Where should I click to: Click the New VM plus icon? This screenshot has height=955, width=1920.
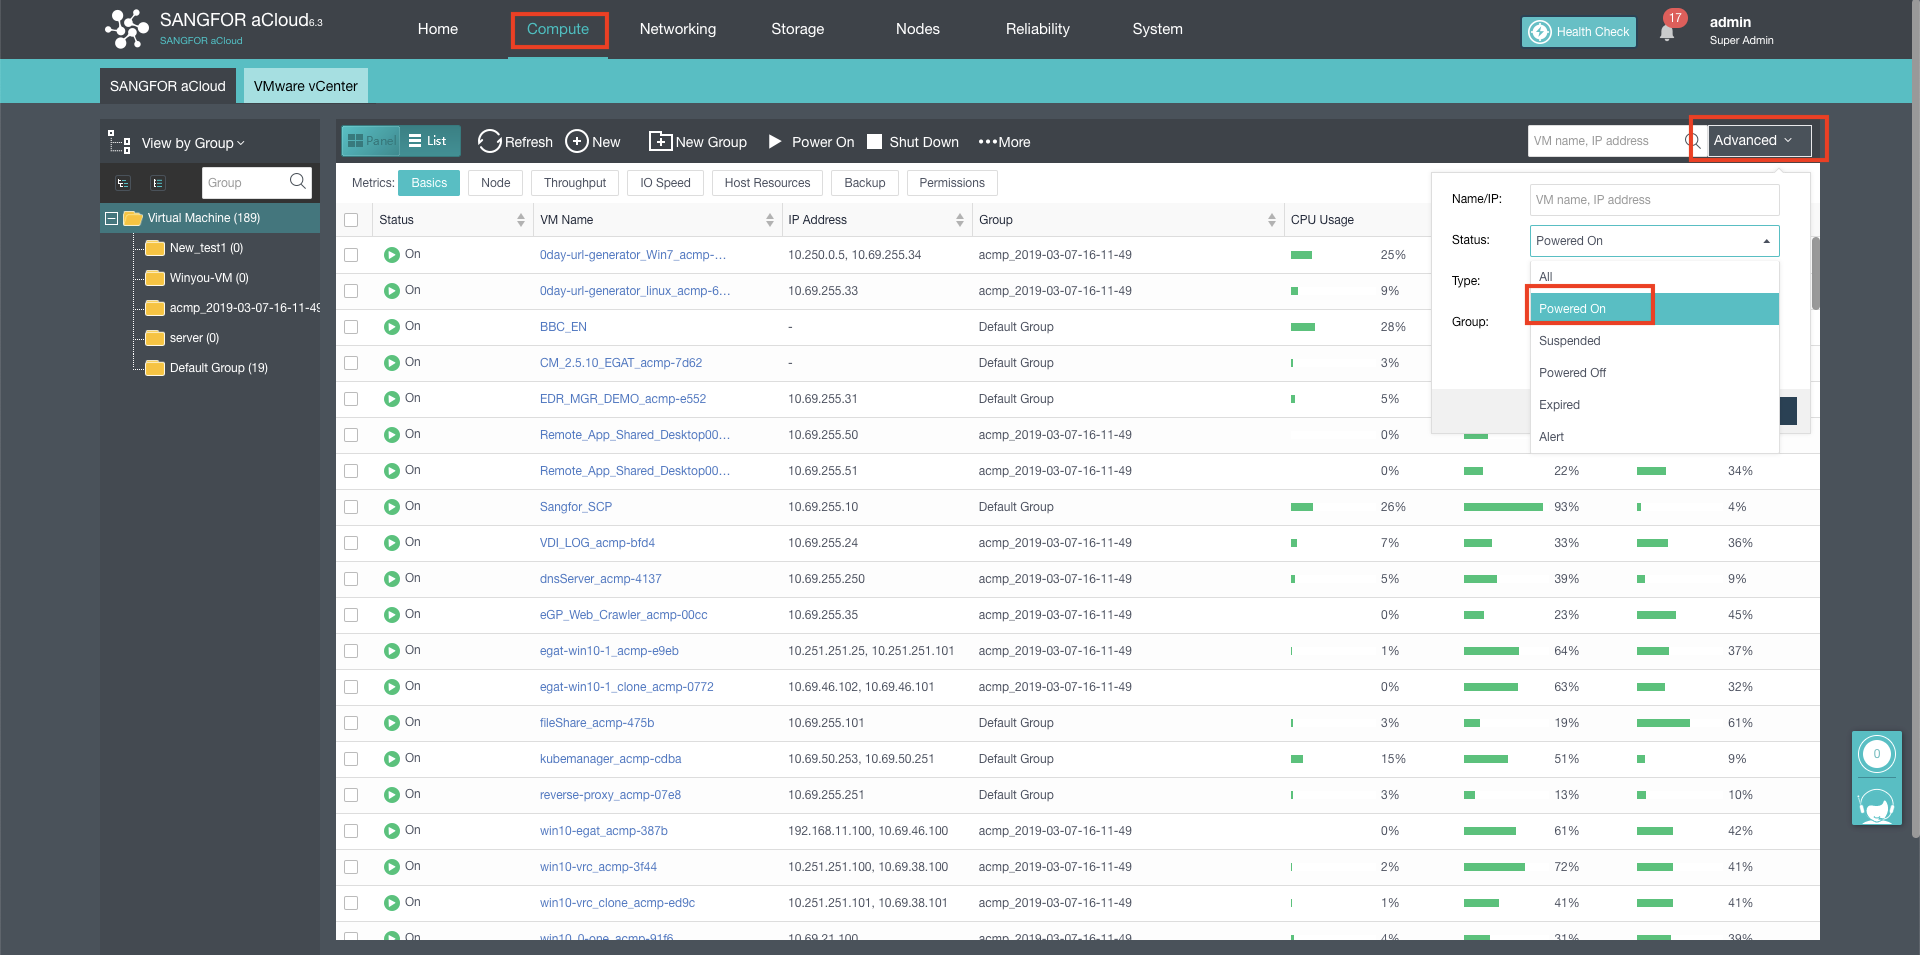coord(577,142)
